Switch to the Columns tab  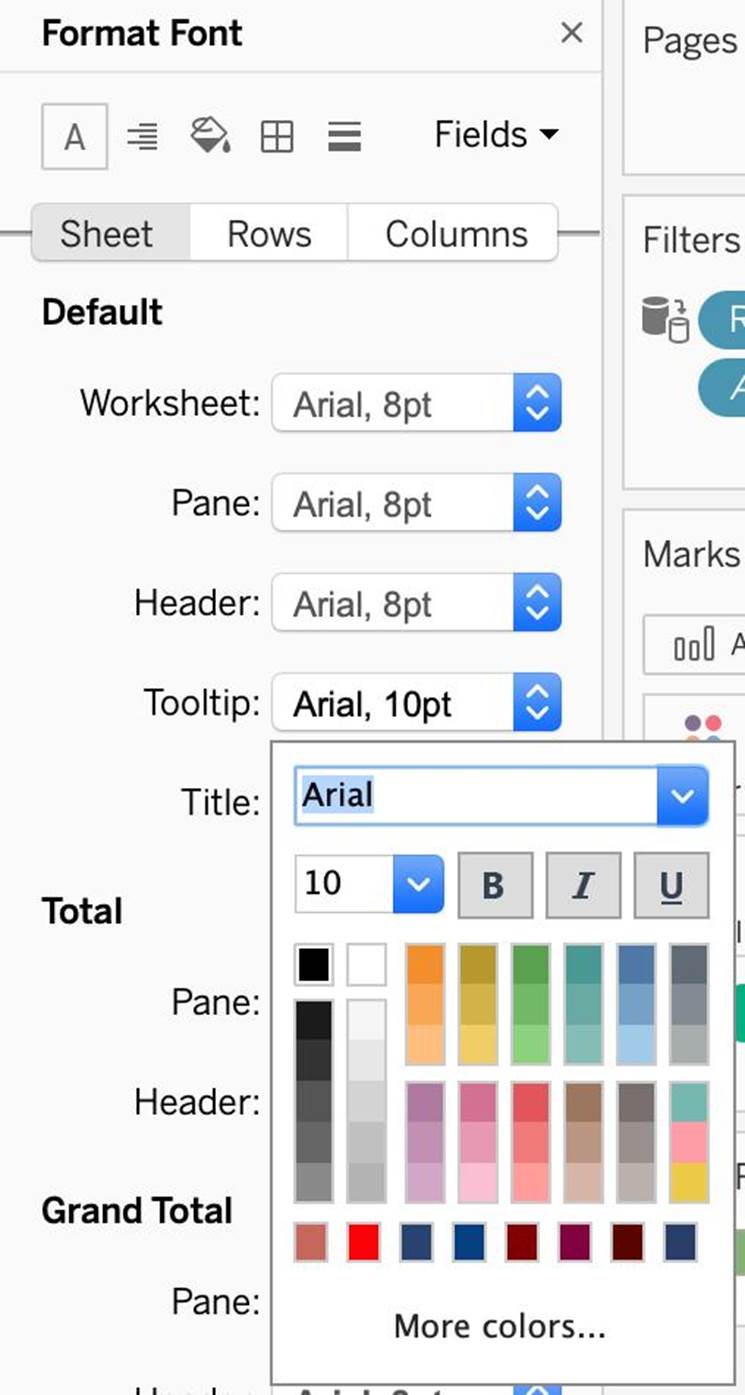click(x=456, y=234)
